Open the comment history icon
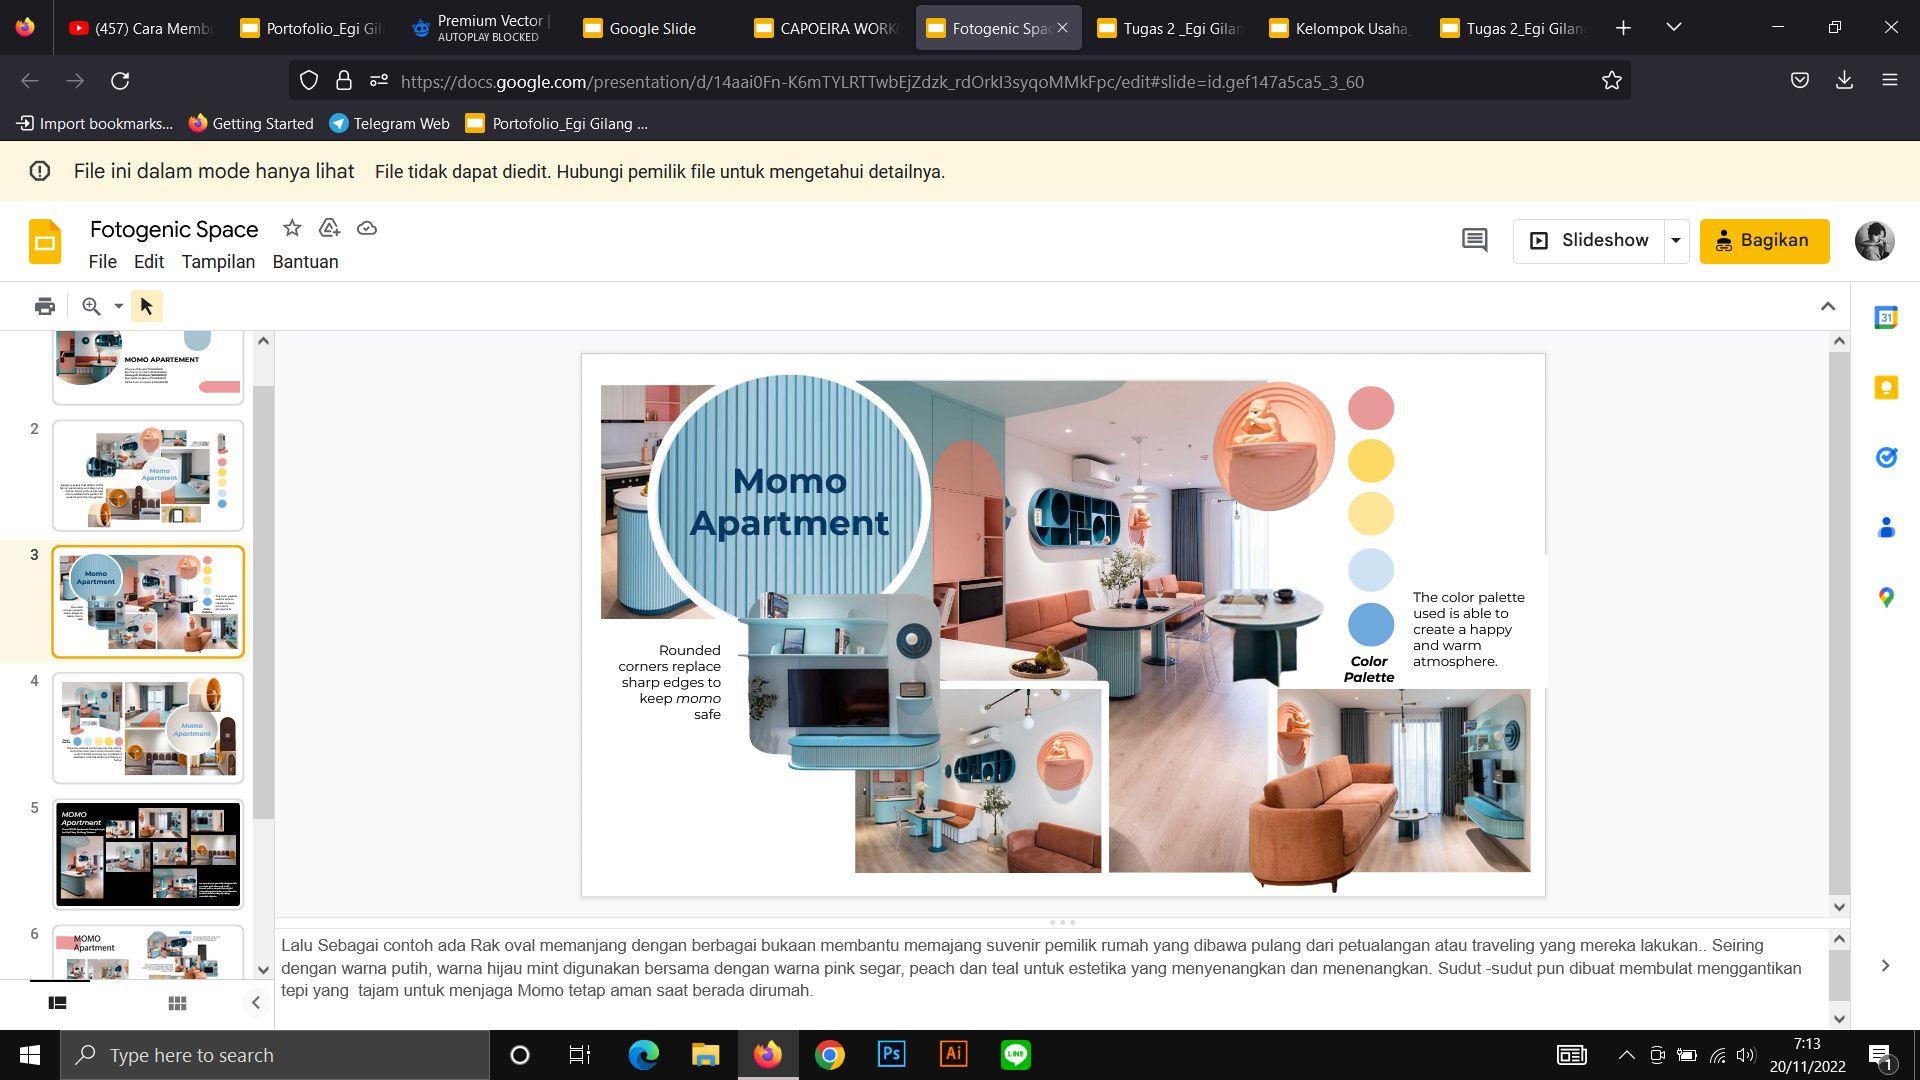1920x1080 pixels. coord(1474,240)
